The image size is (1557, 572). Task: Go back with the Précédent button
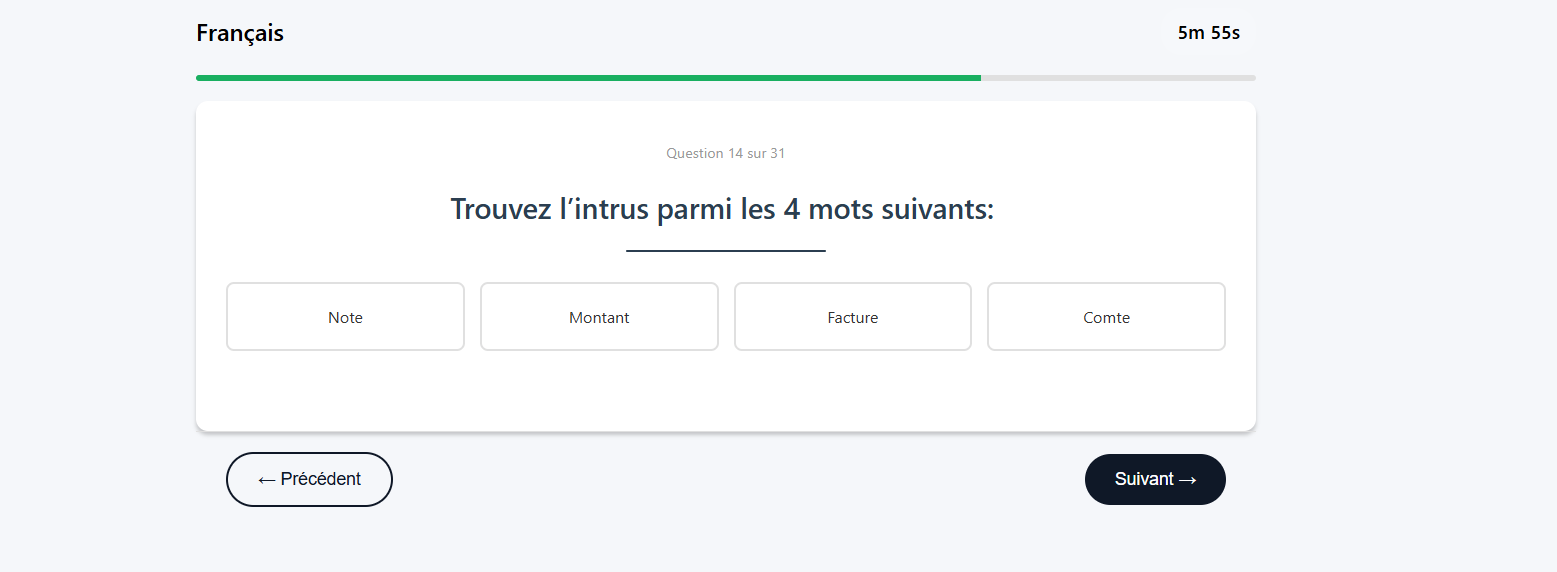(x=309, y=480)
